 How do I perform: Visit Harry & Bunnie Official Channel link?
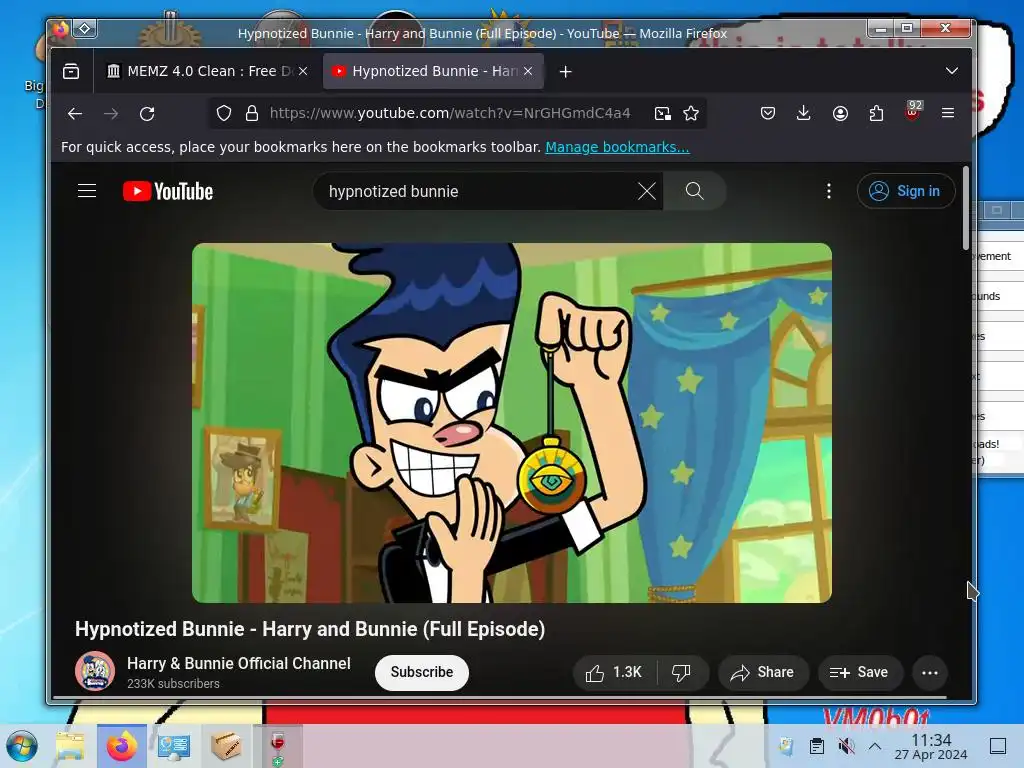[239, 664]
